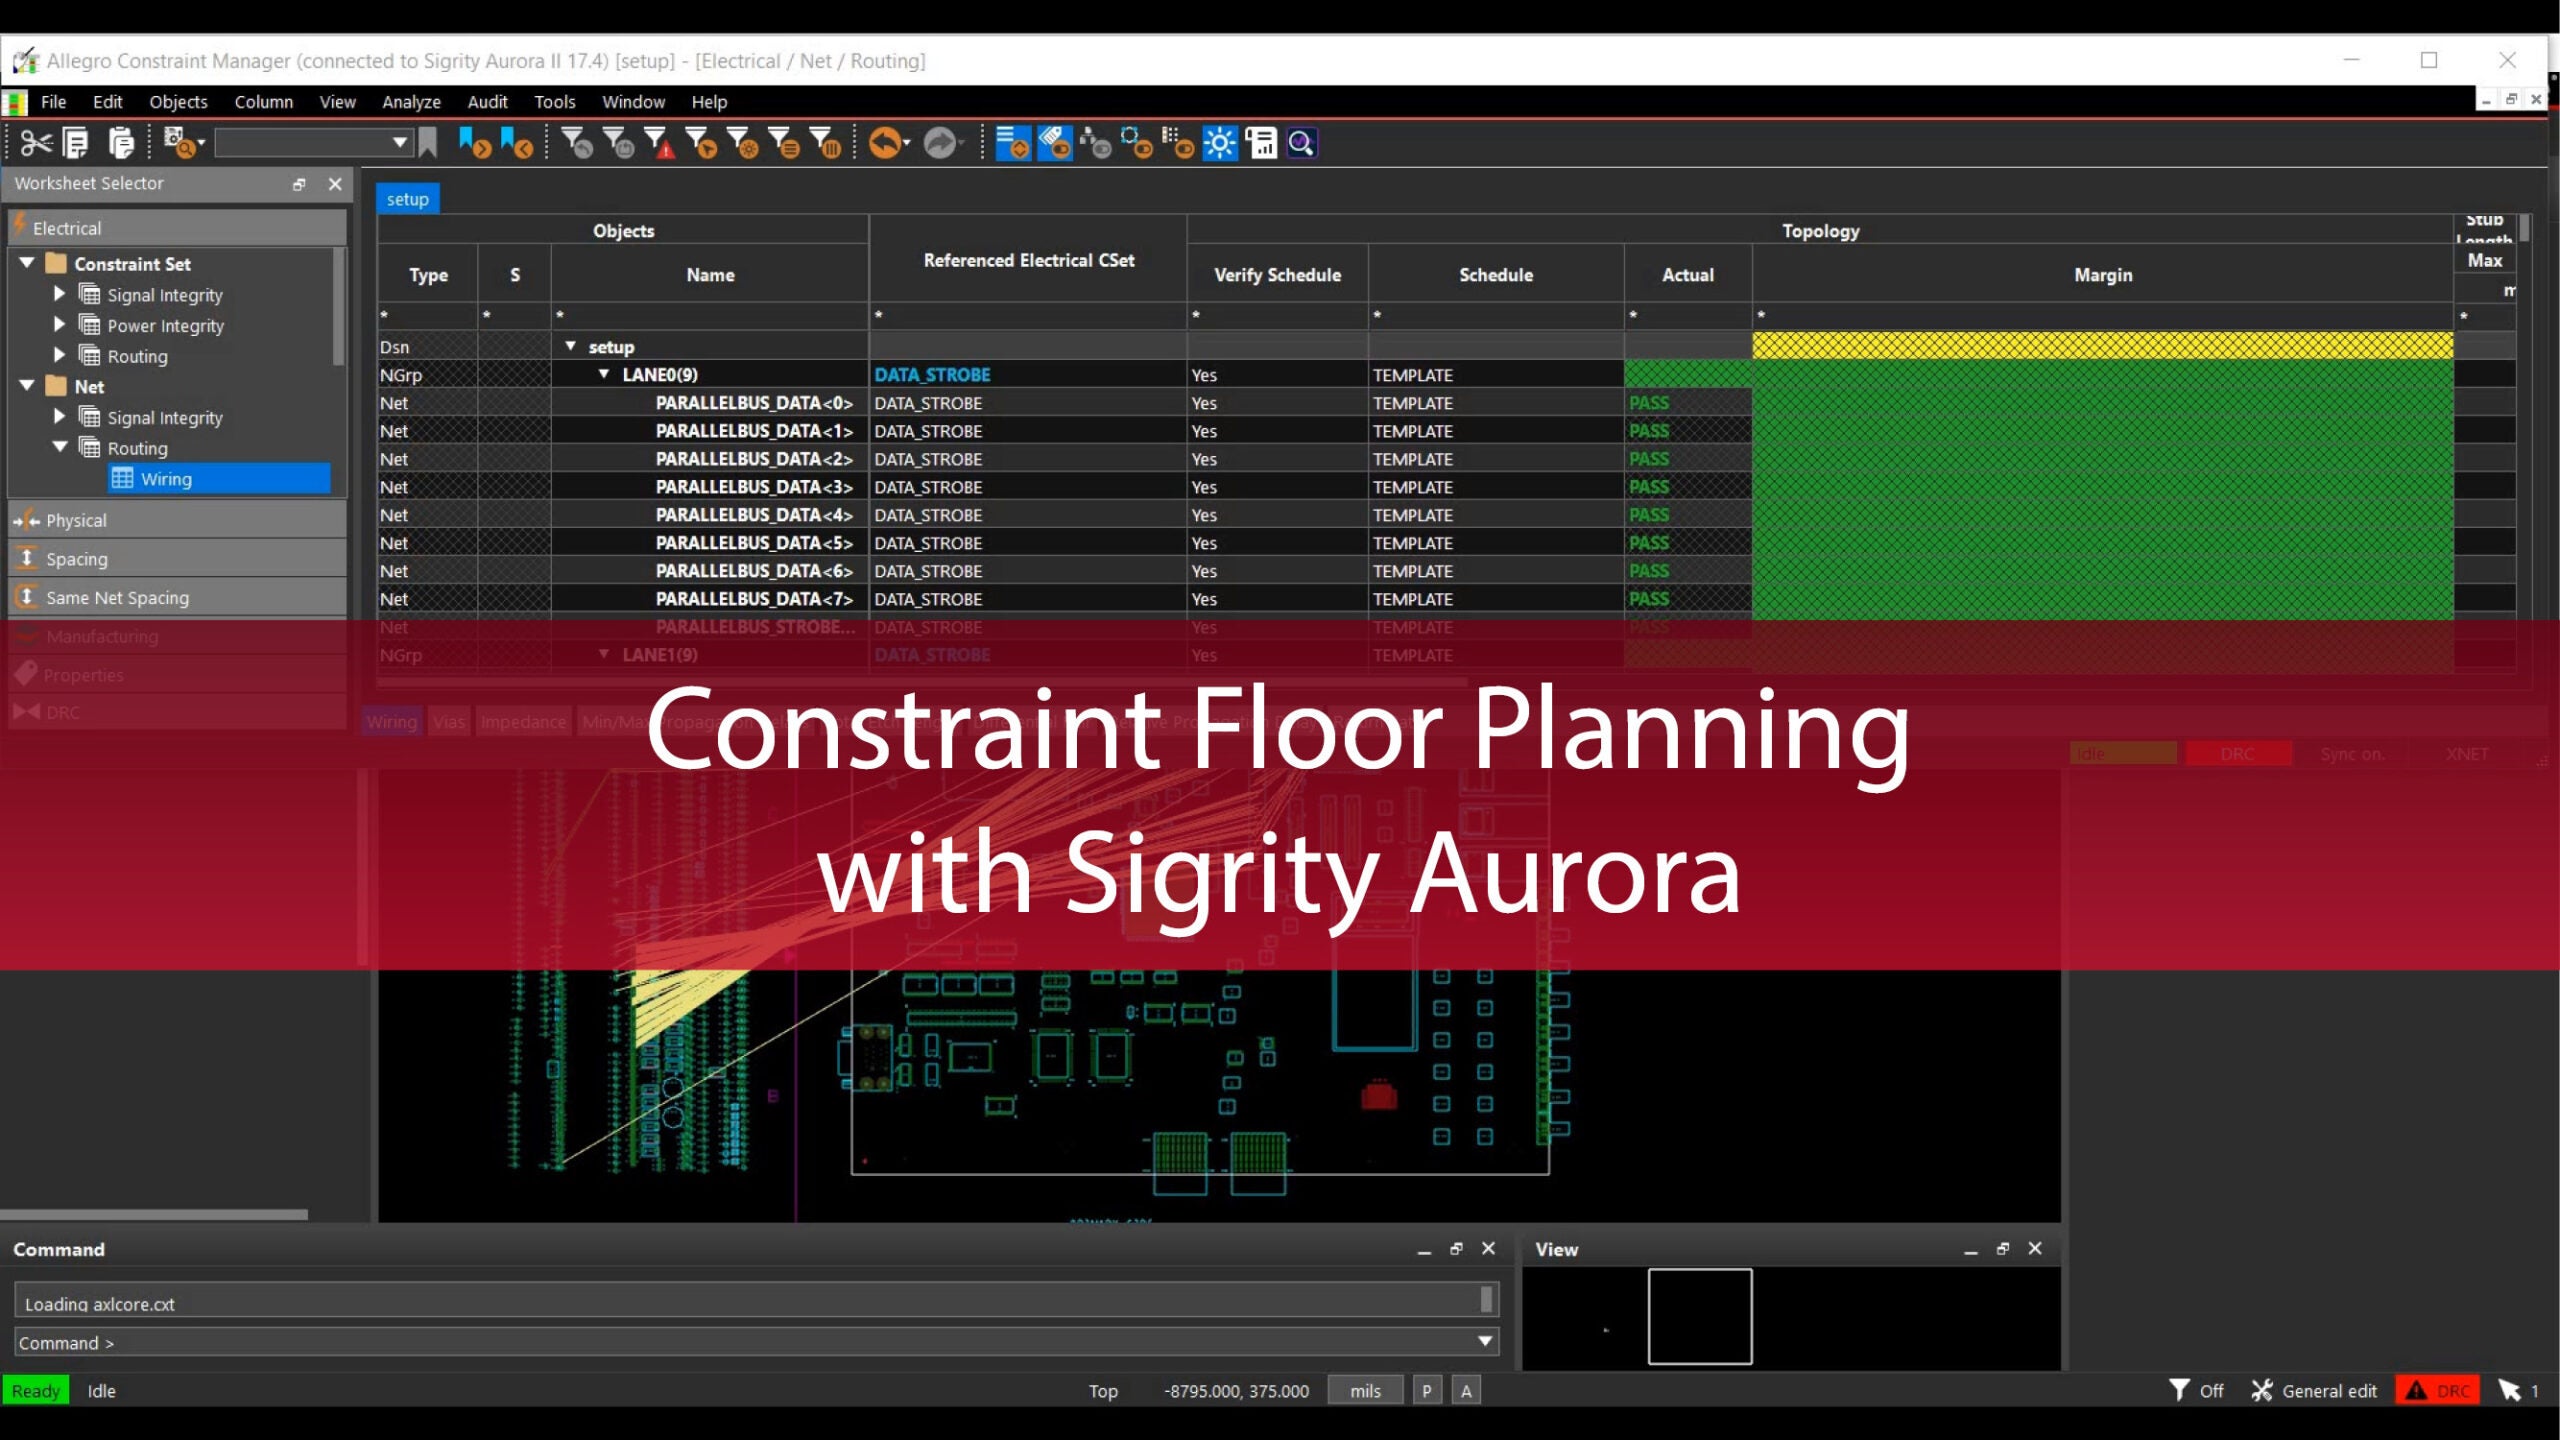Click the mils units button
2560x1440 pixels.
[1365, 1391]
